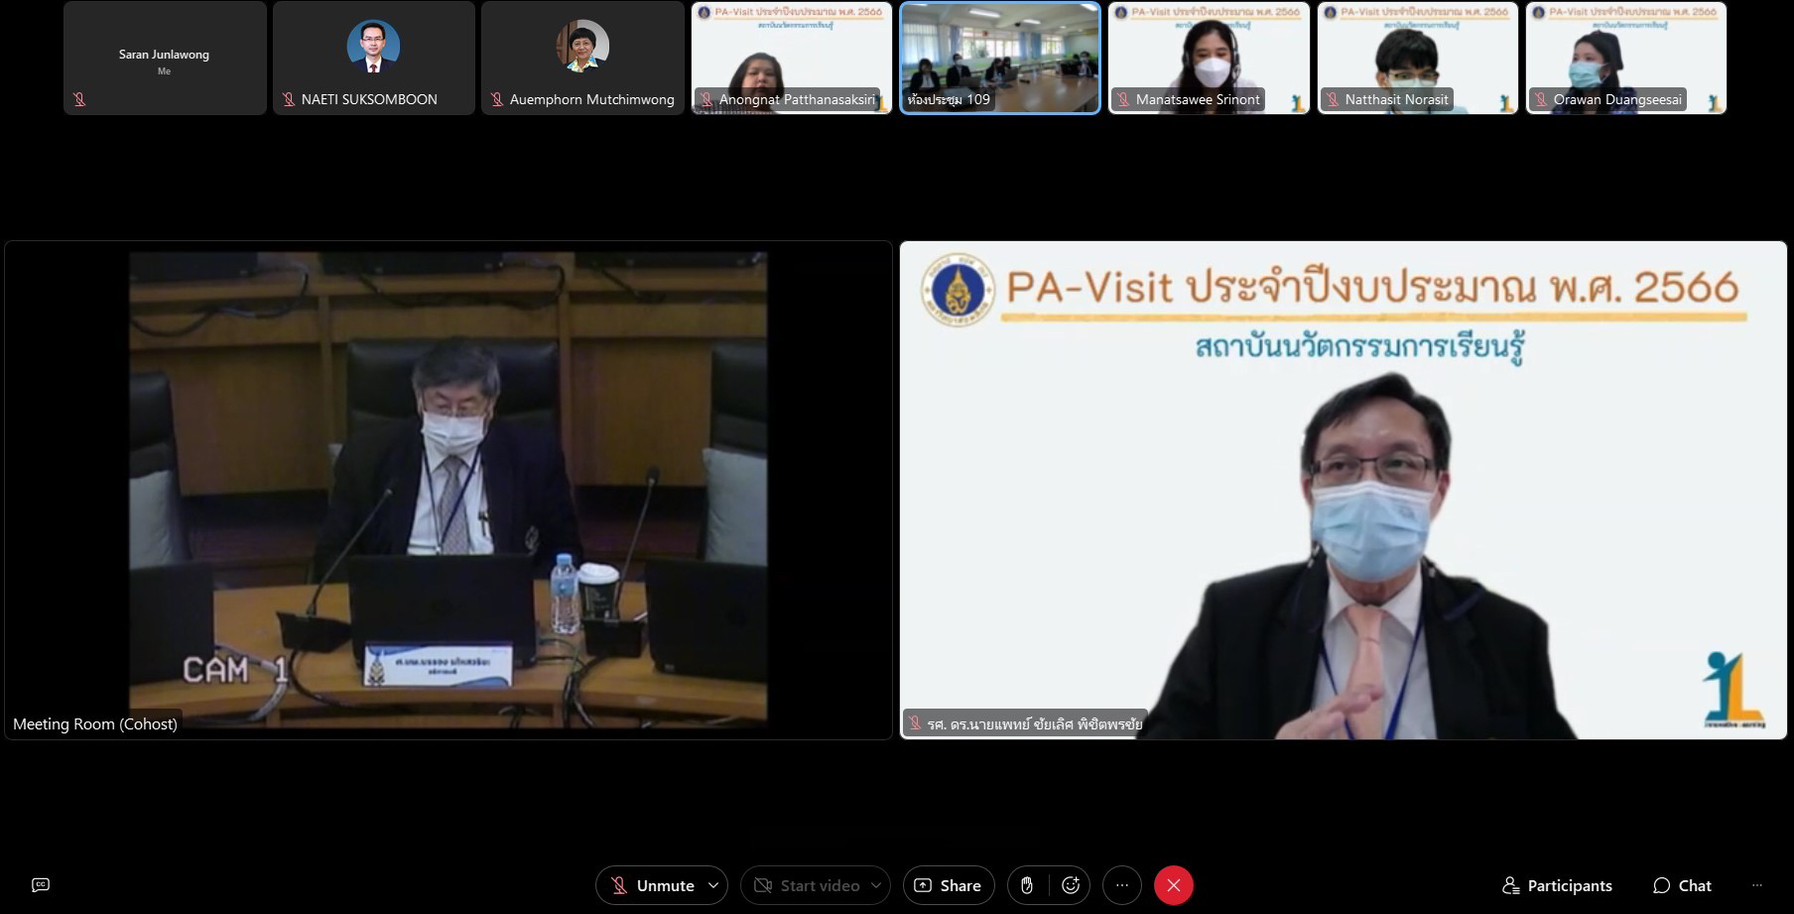
Task: Unmute the microphone
Action: (x=654, y=885)
